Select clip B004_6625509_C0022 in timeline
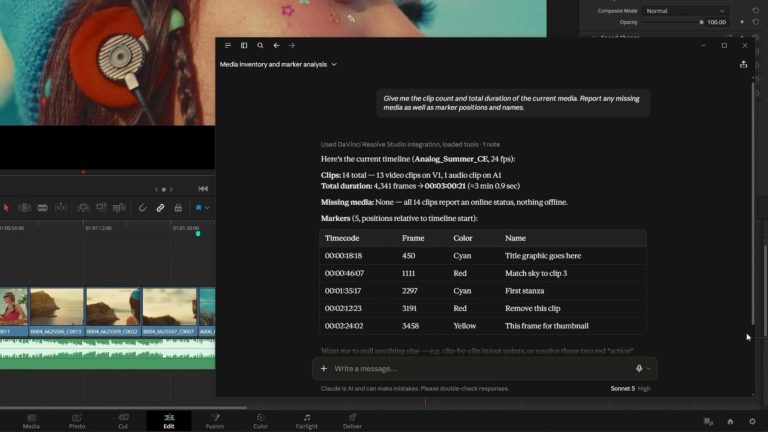 113,312
